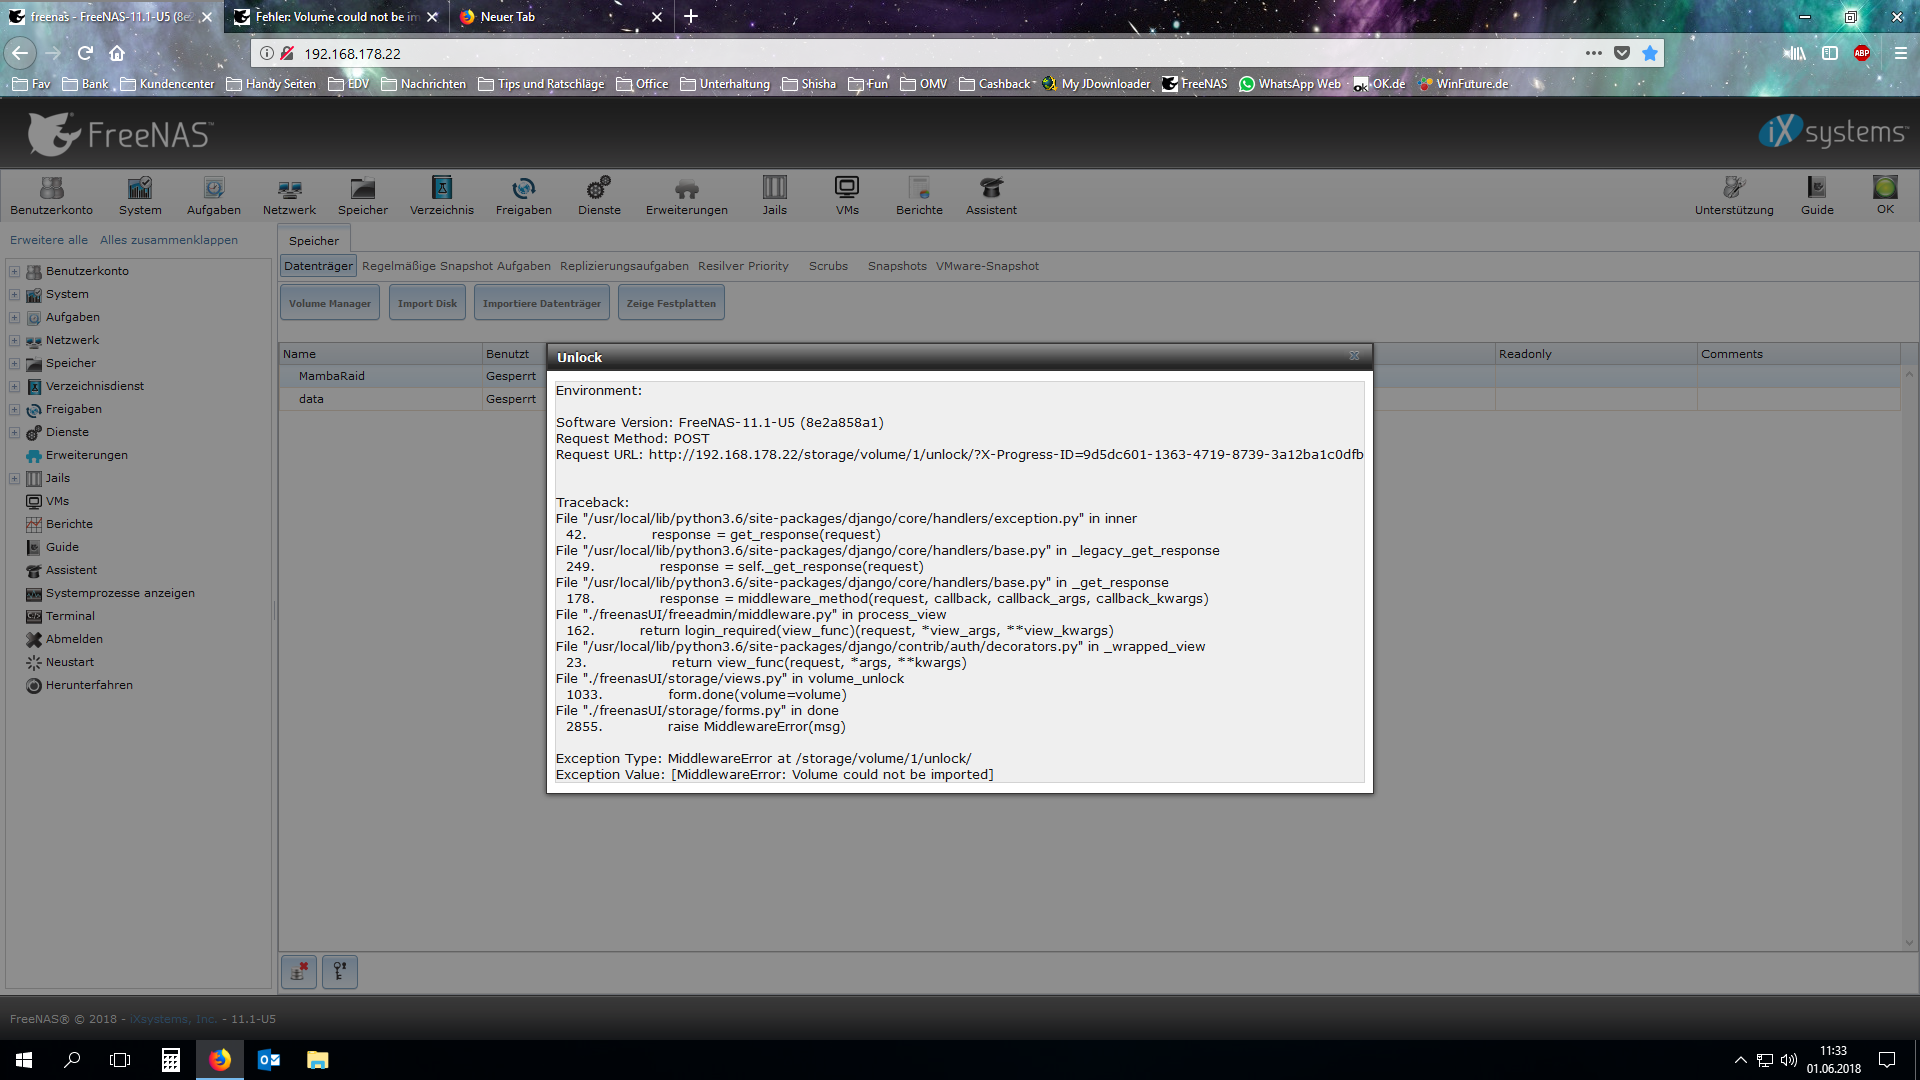This screenshot has width=1920, height=1080.
Task: Switch to the VMware-Snapshot tab
Action: pos(987,266)
